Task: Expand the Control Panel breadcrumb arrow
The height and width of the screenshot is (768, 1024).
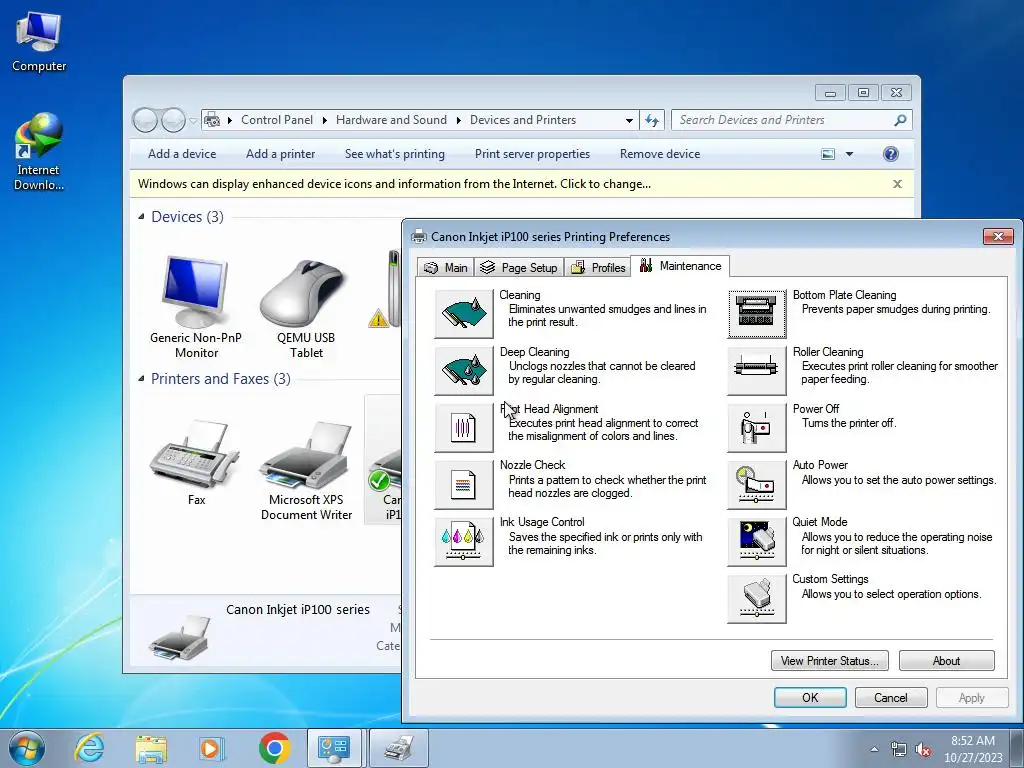Action: coord(325,120)
